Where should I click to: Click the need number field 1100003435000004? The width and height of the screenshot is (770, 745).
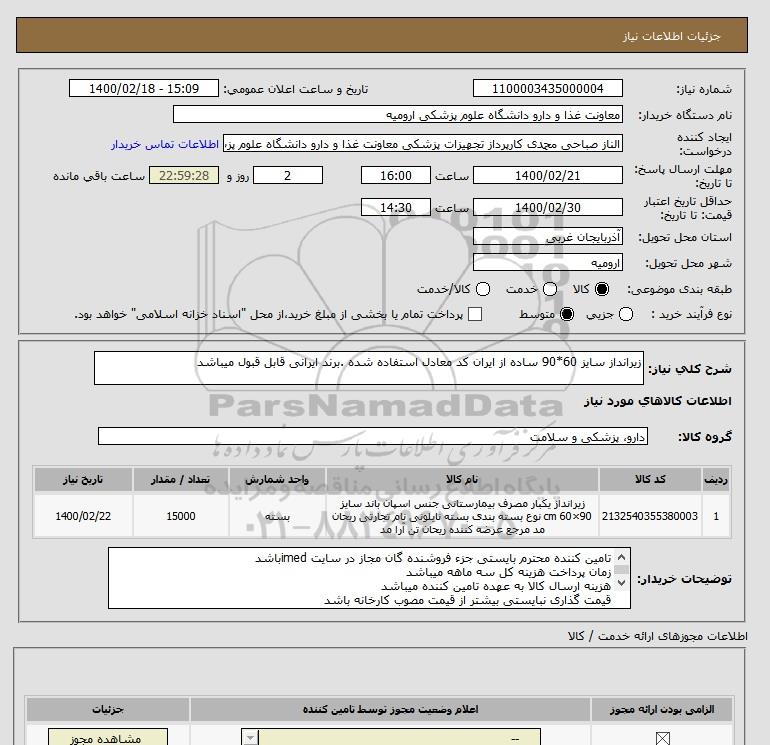(x=548, y=88)
